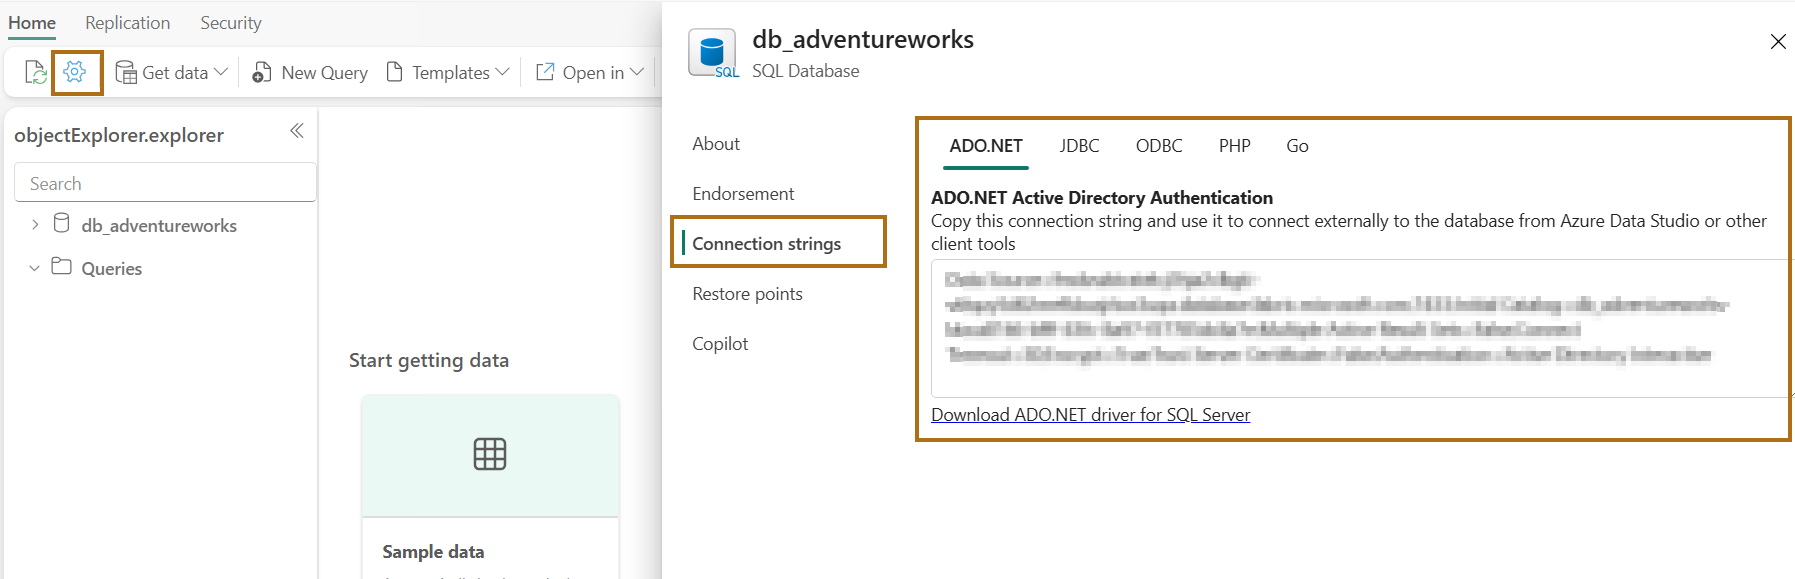
Task: Switch to the Replication tab
Action: [127, 23]
